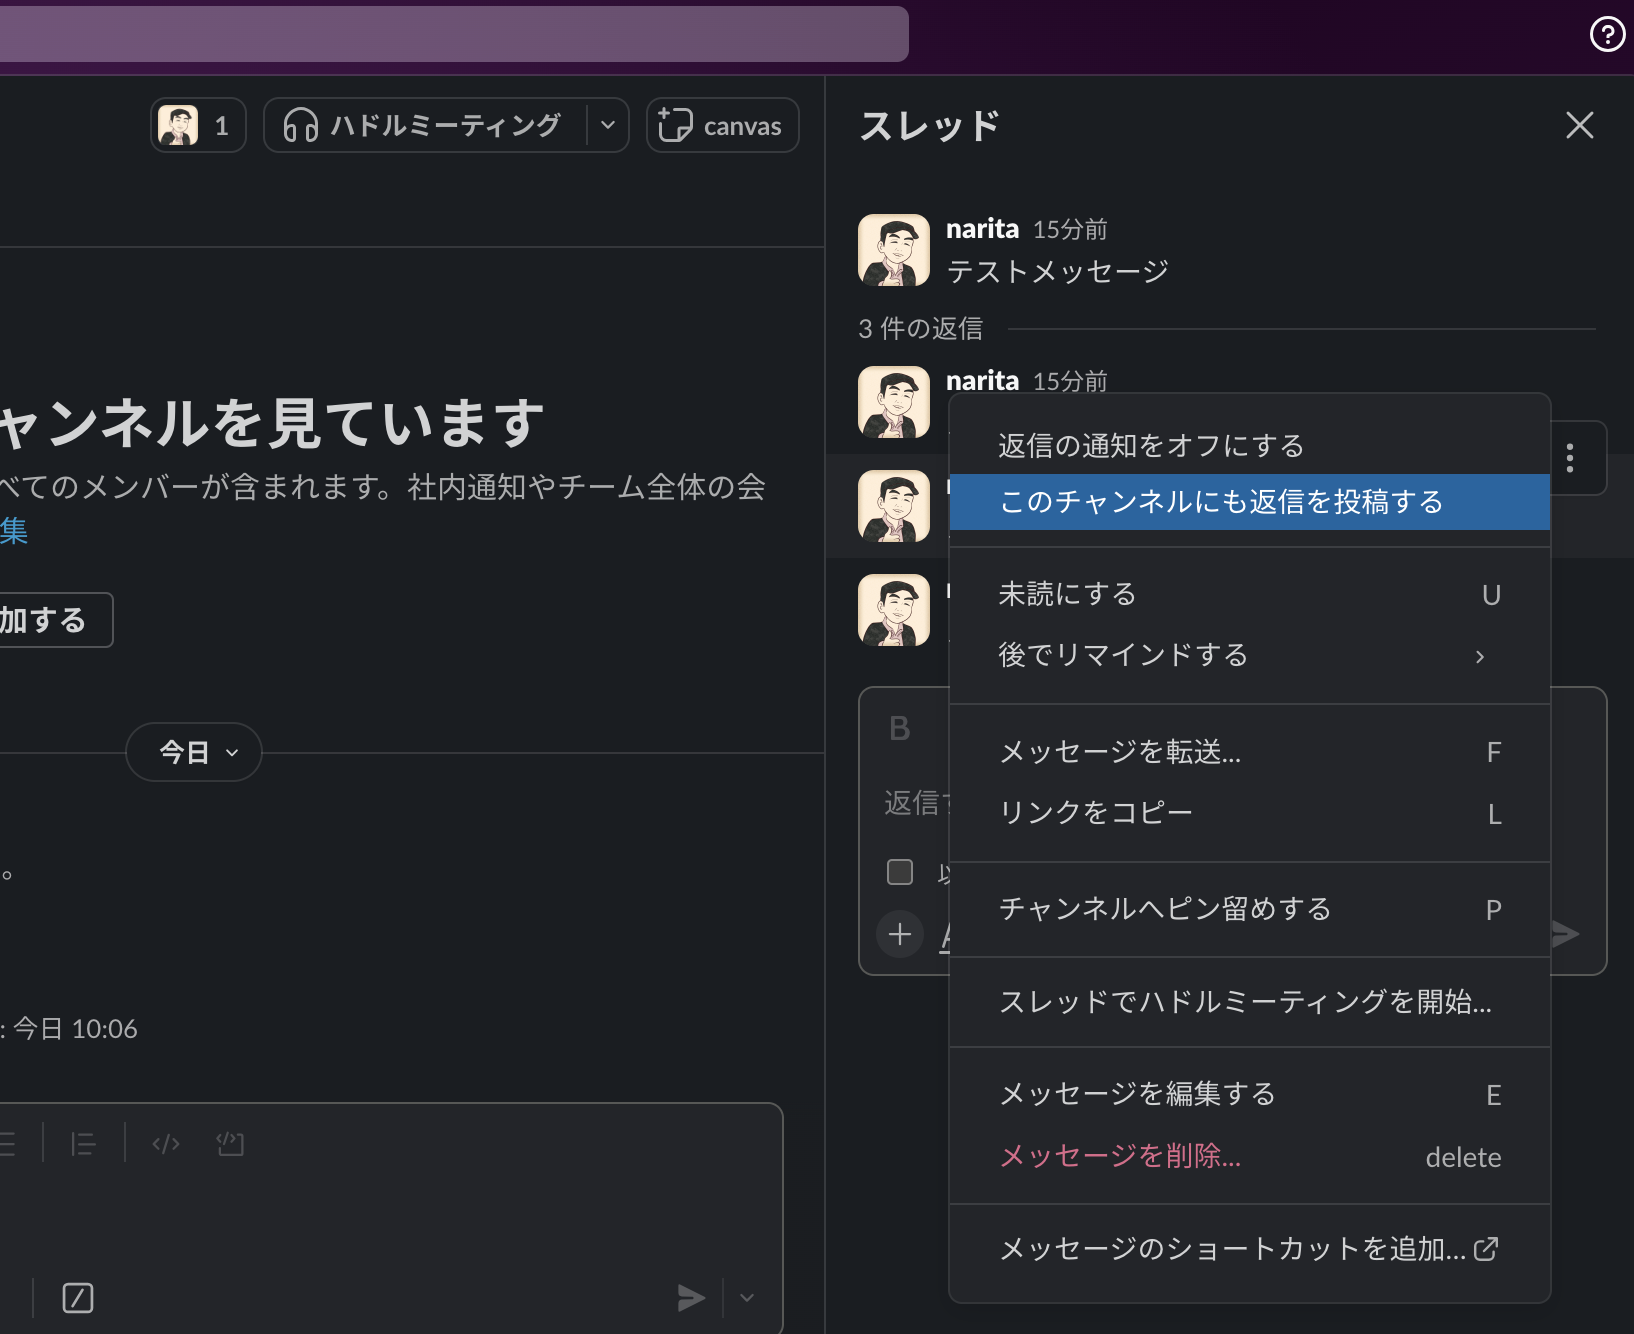Click the send message arrow icon
This screenshot has width=1634, height=1334.
pos(690,1297)
